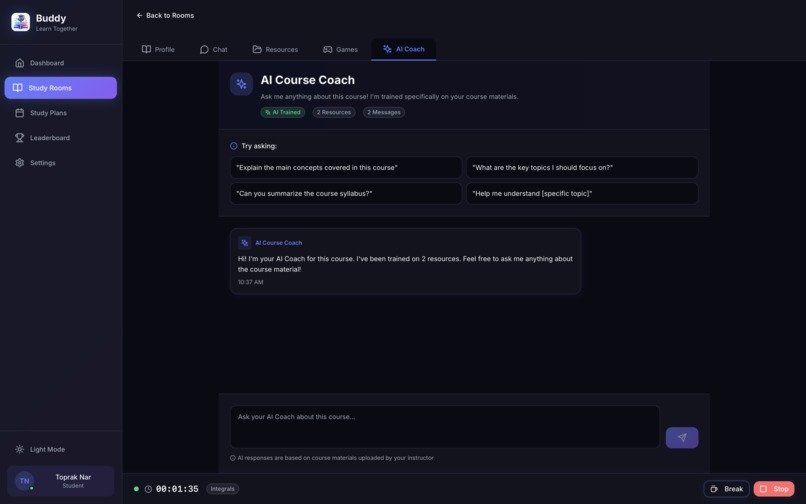The width and height of the screenshot is (806, 504).
Task: Stop the study session timer
Action: click(x=774, y=489)
